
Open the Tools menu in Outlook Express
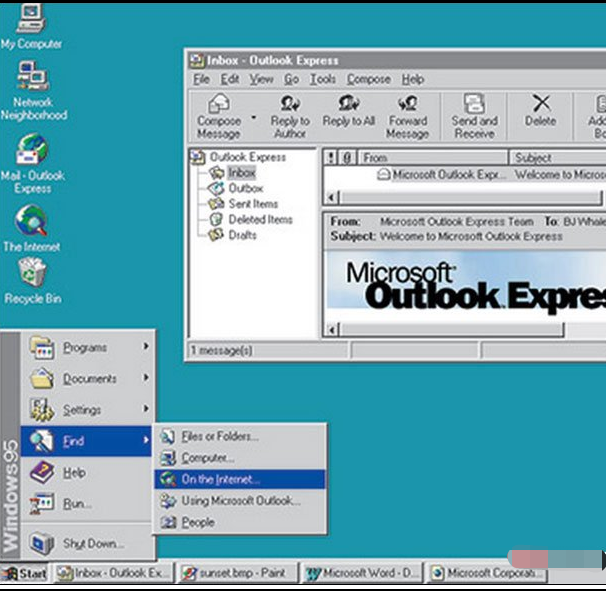tap(322, 79)
